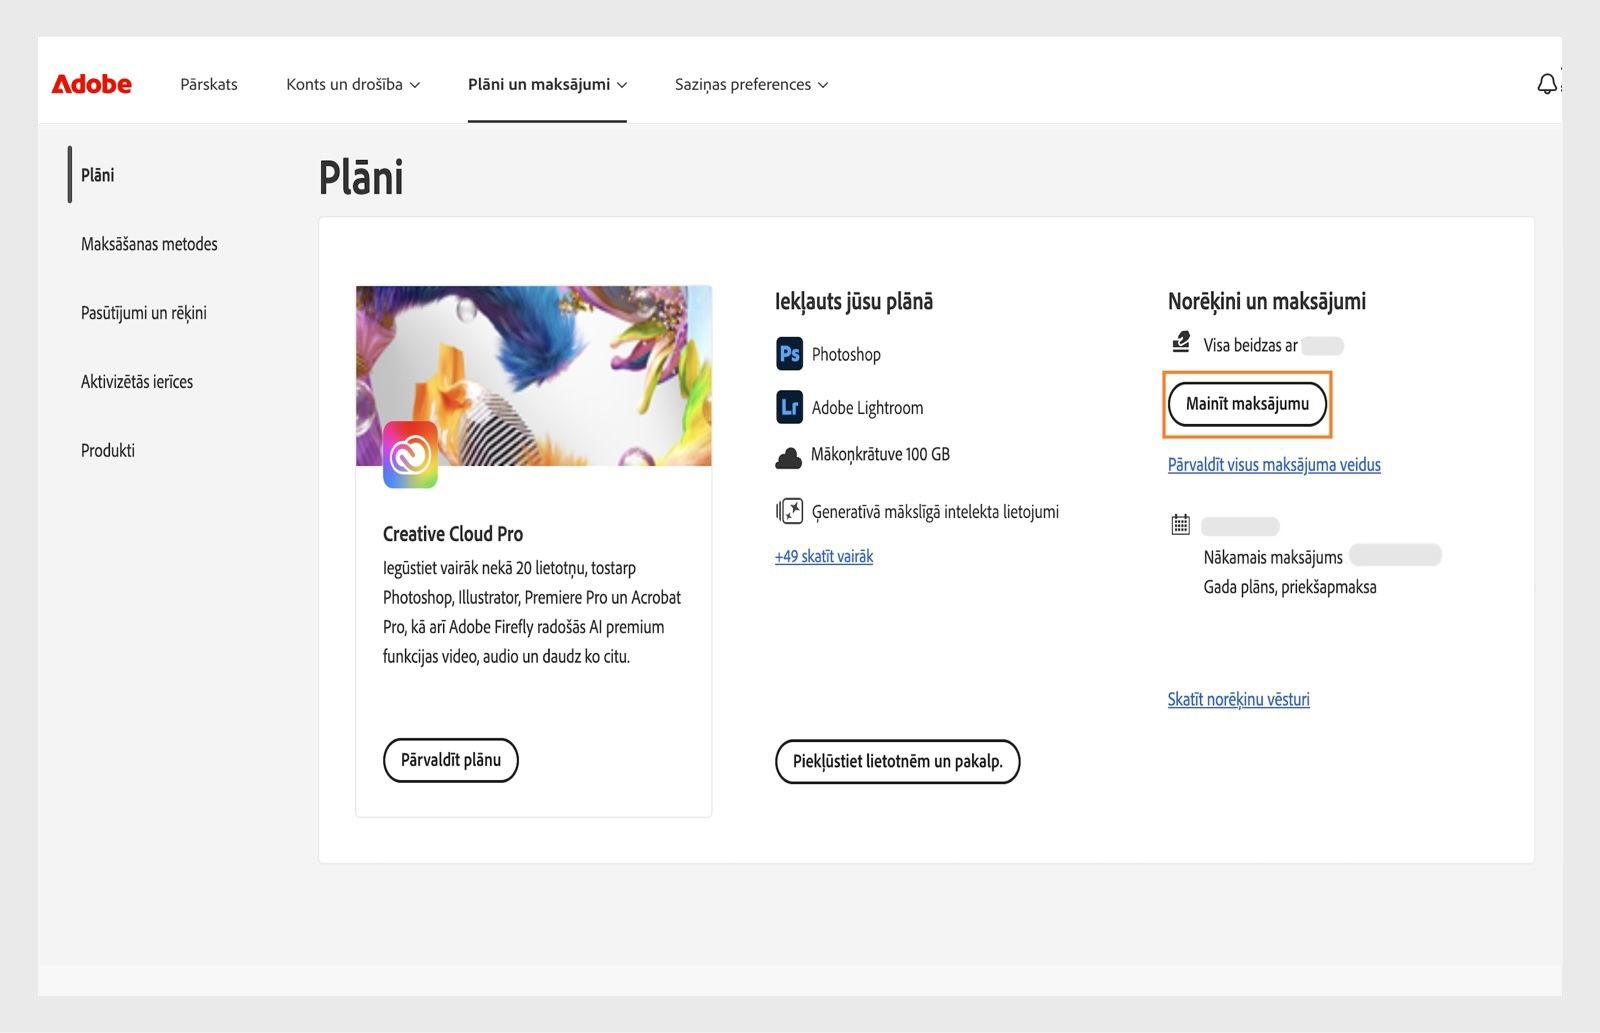Click Nākamais maksājums text

[1273, 557]
